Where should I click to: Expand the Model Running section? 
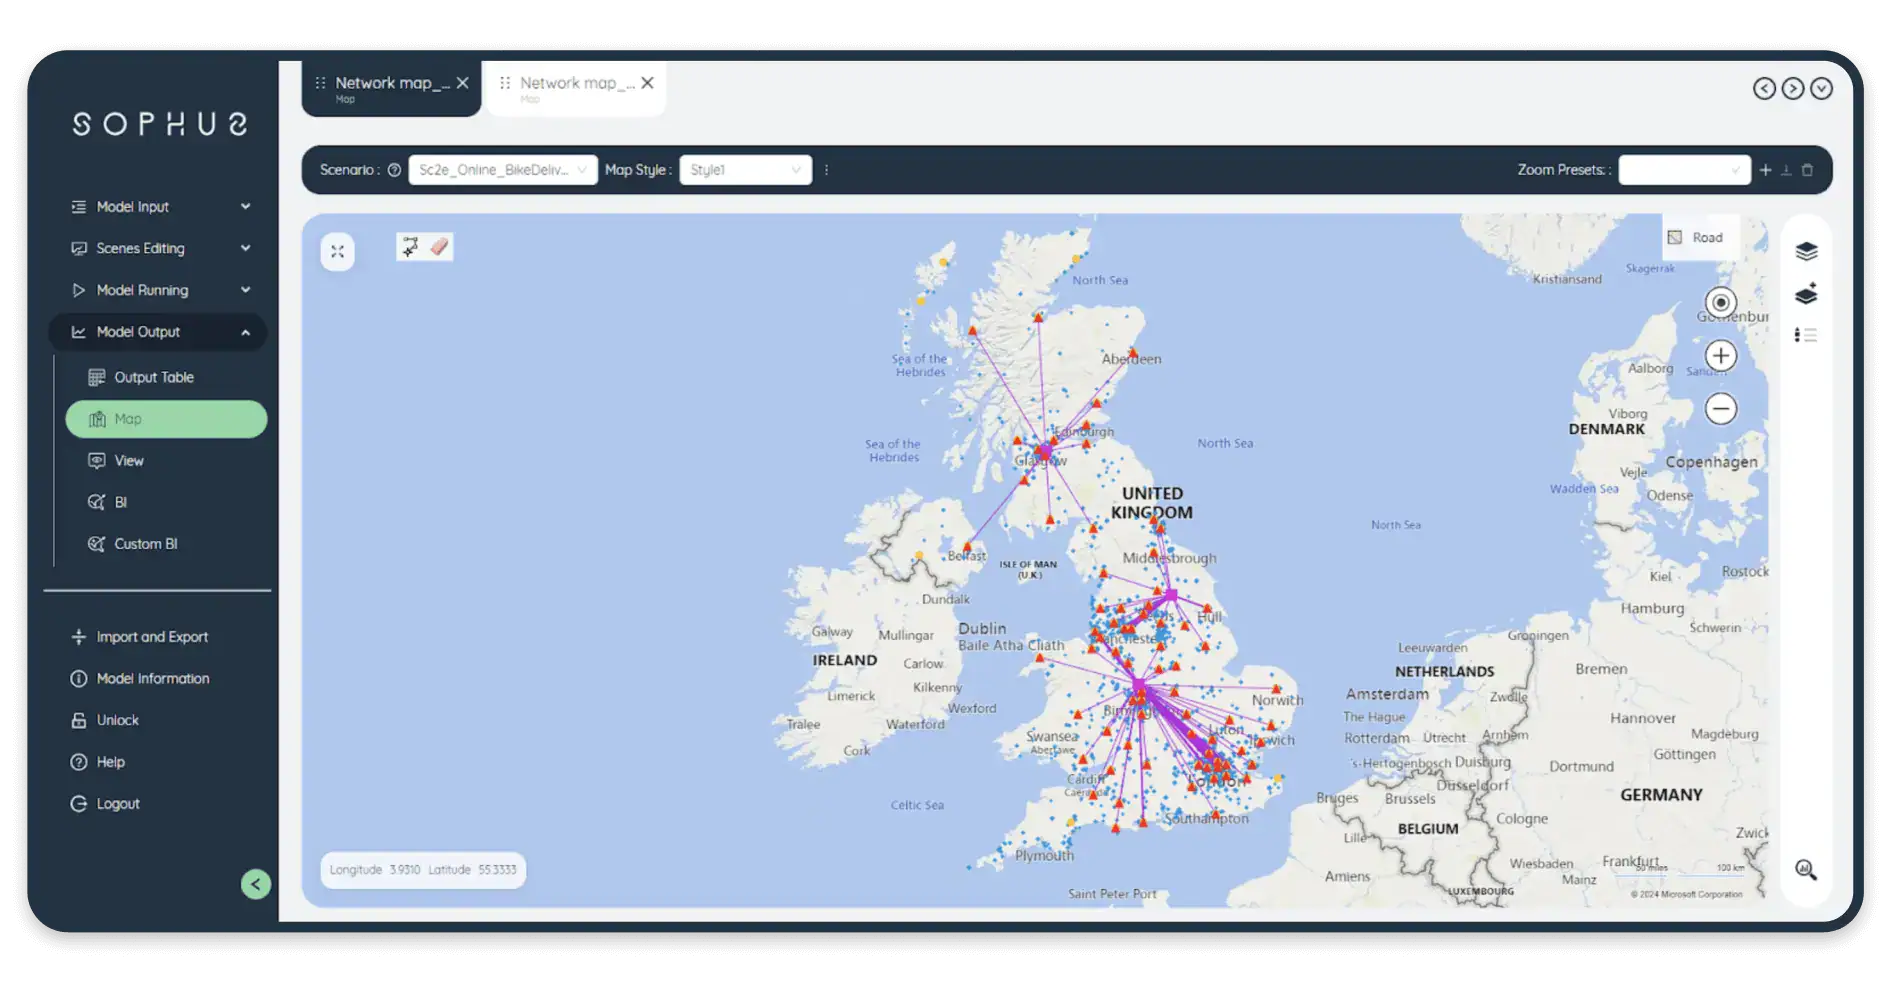[x=159, y=290]
